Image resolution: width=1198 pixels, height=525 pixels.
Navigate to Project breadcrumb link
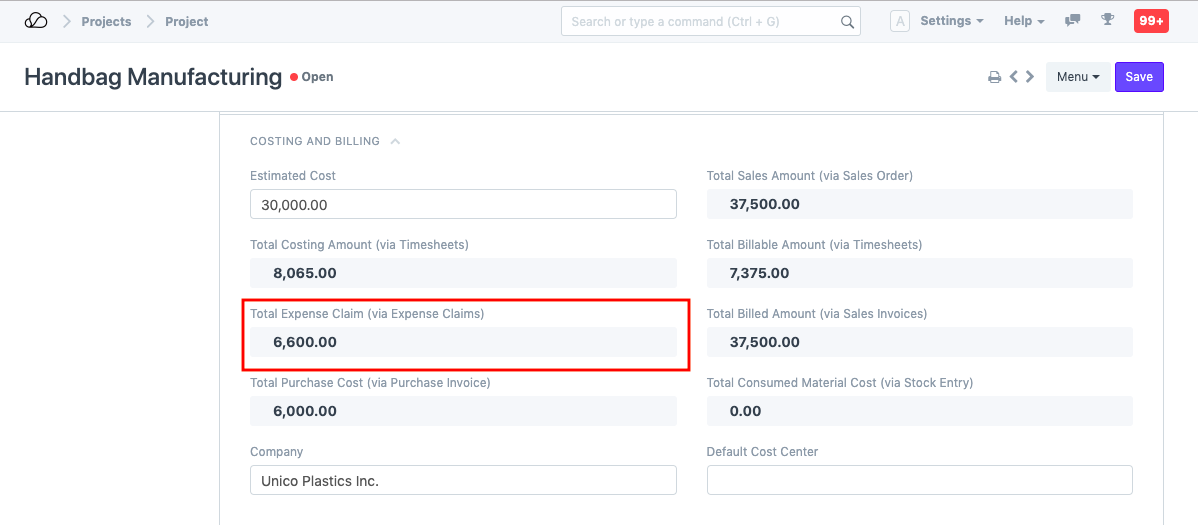(x=187, y=21)
